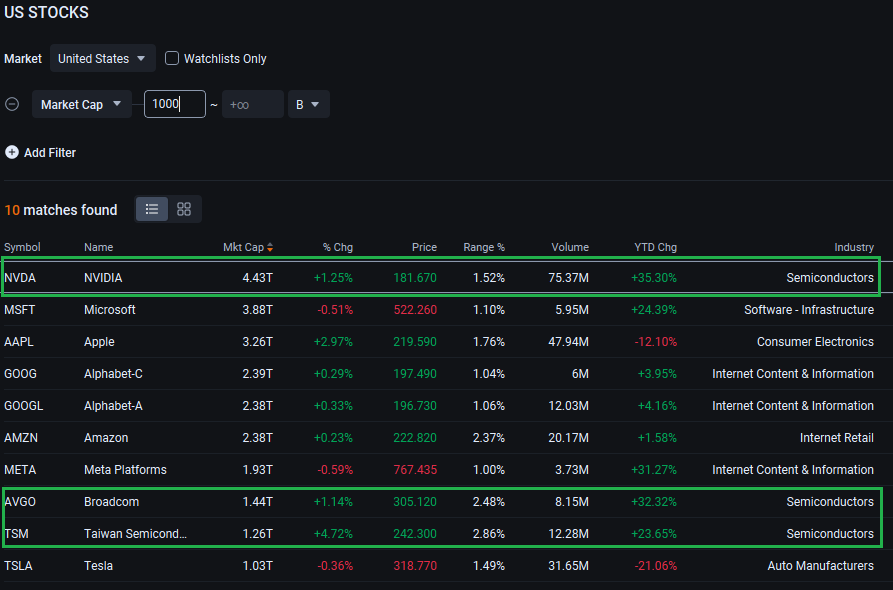Sort by the Name column header
The height and width of the screenshot is (590, 893).
coord(99,247)
